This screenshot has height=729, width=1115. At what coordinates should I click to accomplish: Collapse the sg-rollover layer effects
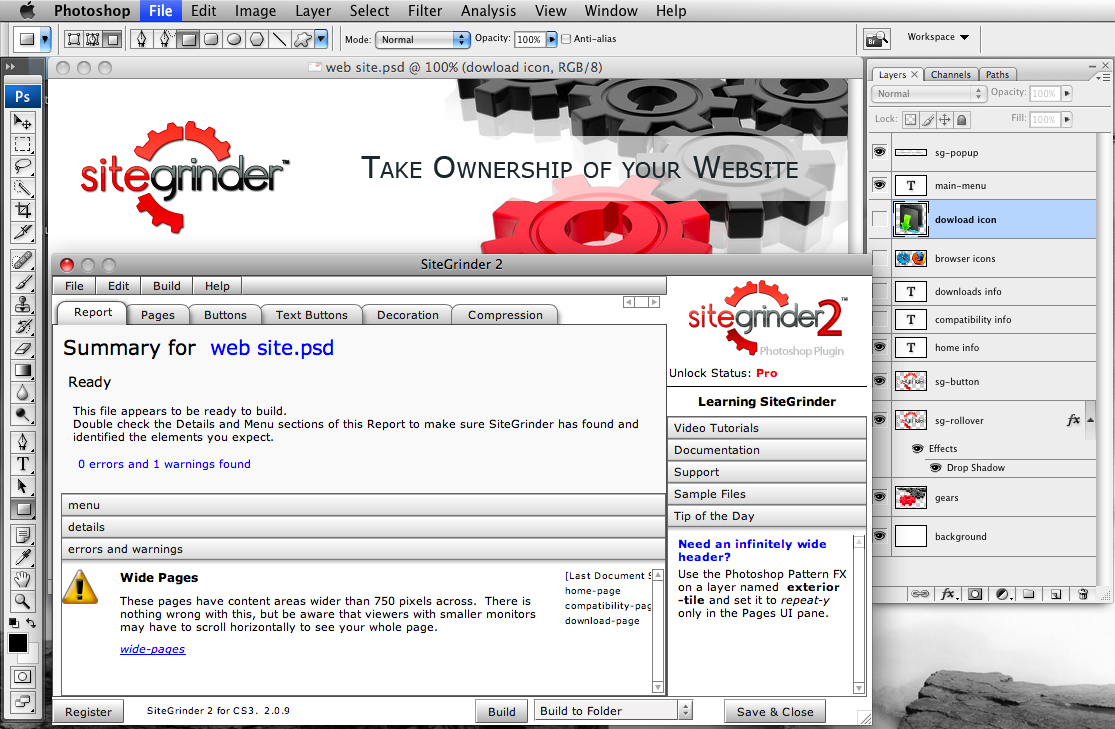pos(1091,420)
